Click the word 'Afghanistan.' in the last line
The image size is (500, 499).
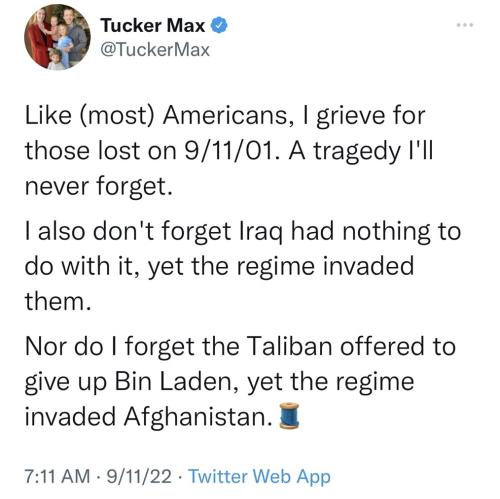tap(198, 417)
